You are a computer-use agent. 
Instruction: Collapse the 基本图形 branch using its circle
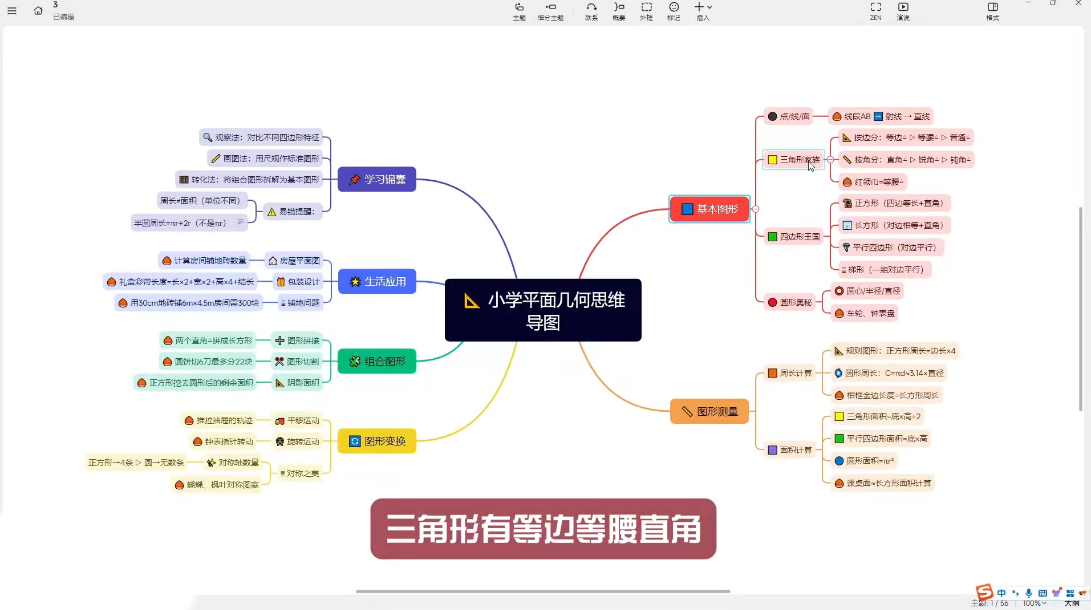coord(755,209)
